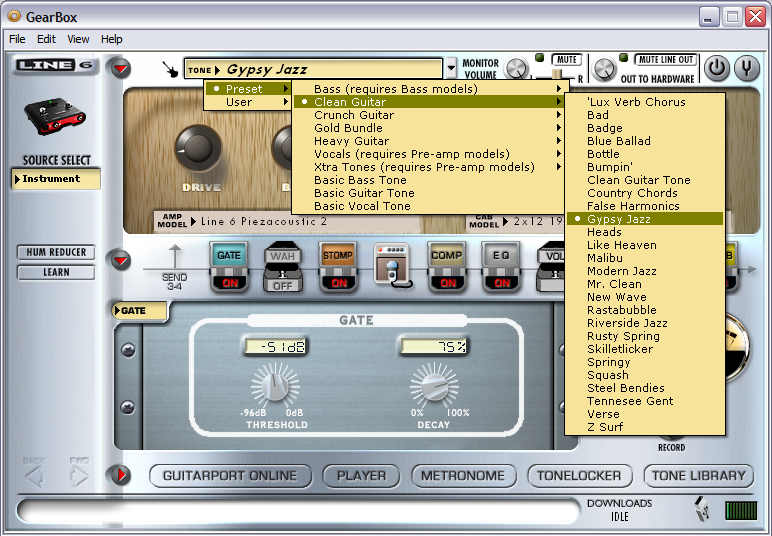Switch the Wah pedal on
Screen dimensions: 772x536
click(283, 283)
